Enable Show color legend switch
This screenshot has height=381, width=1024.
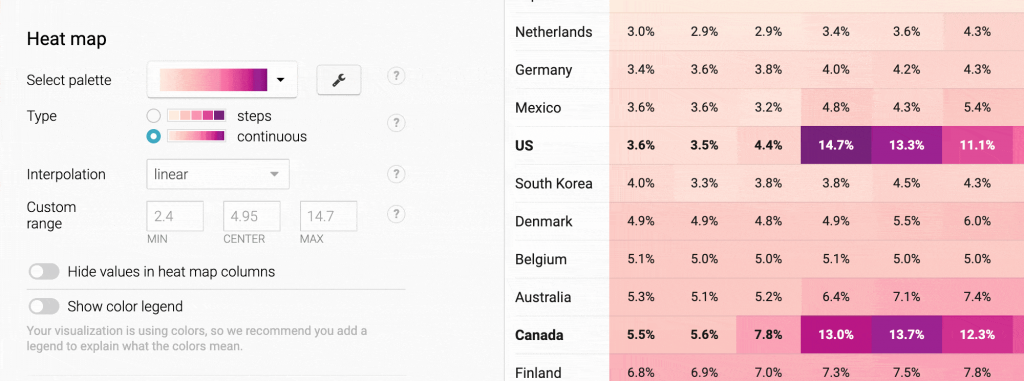click(44, 306)
